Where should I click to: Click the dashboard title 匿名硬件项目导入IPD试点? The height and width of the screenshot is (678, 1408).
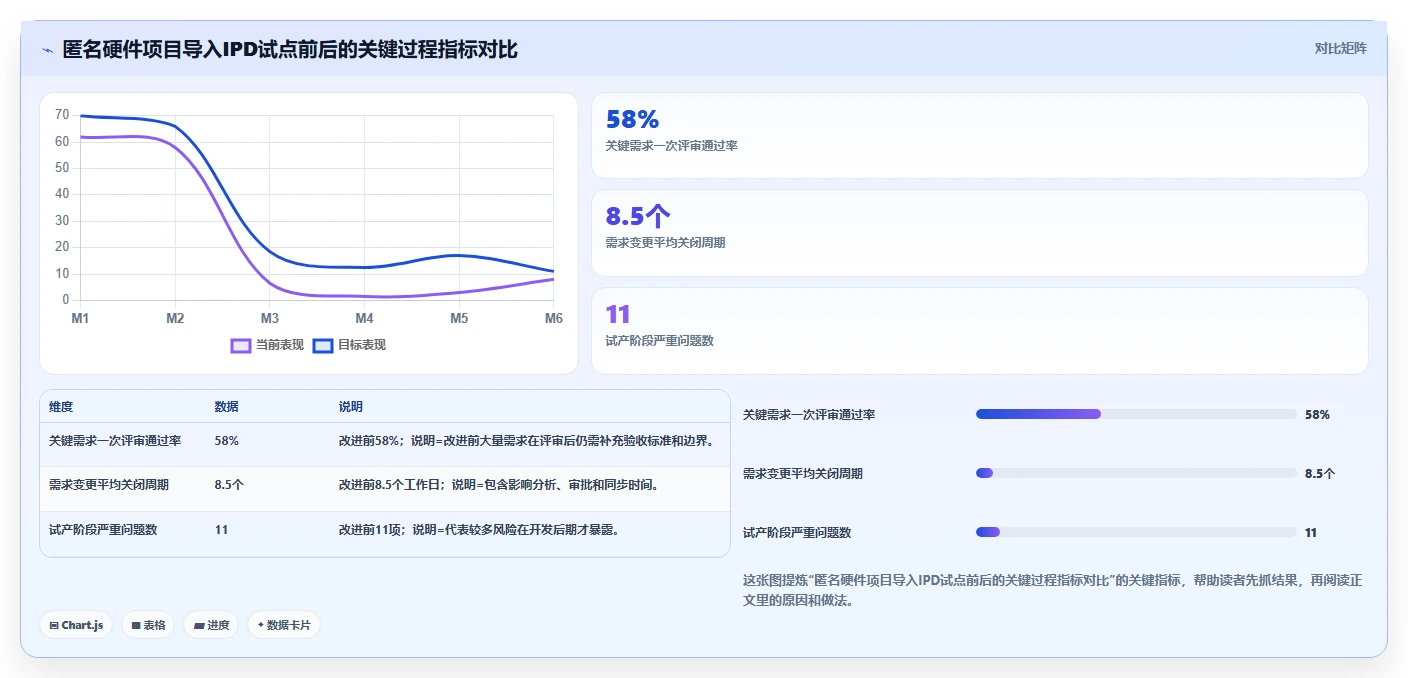(290, 49)
